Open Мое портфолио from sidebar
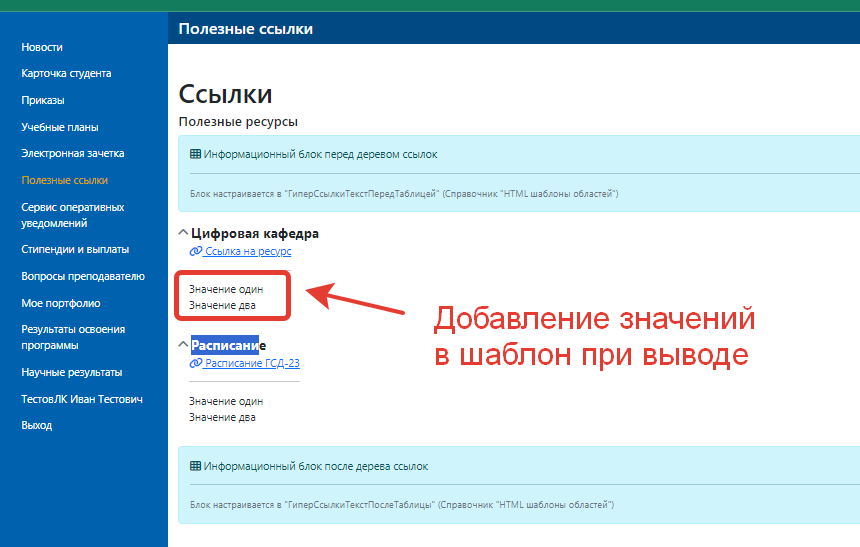 point(61,303)
